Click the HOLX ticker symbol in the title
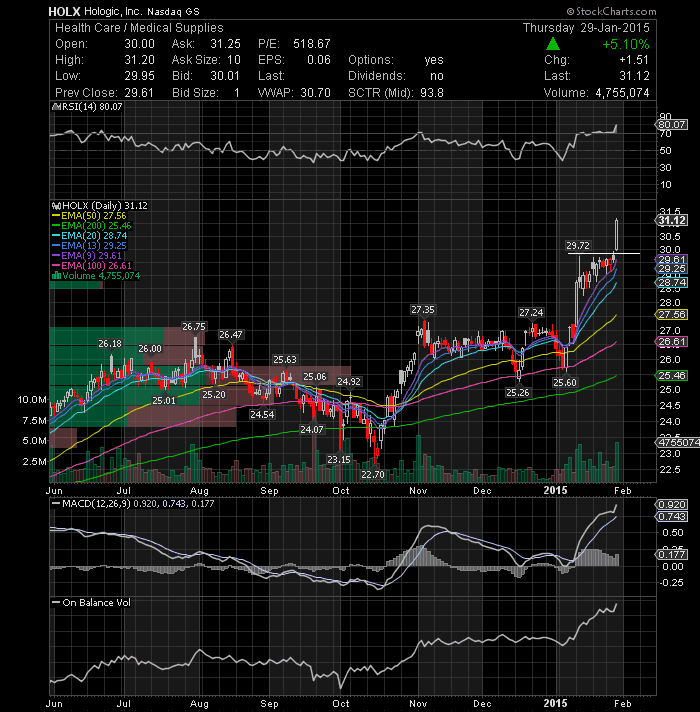Viewport: 700px width, 712px height. tap(64, 11)
